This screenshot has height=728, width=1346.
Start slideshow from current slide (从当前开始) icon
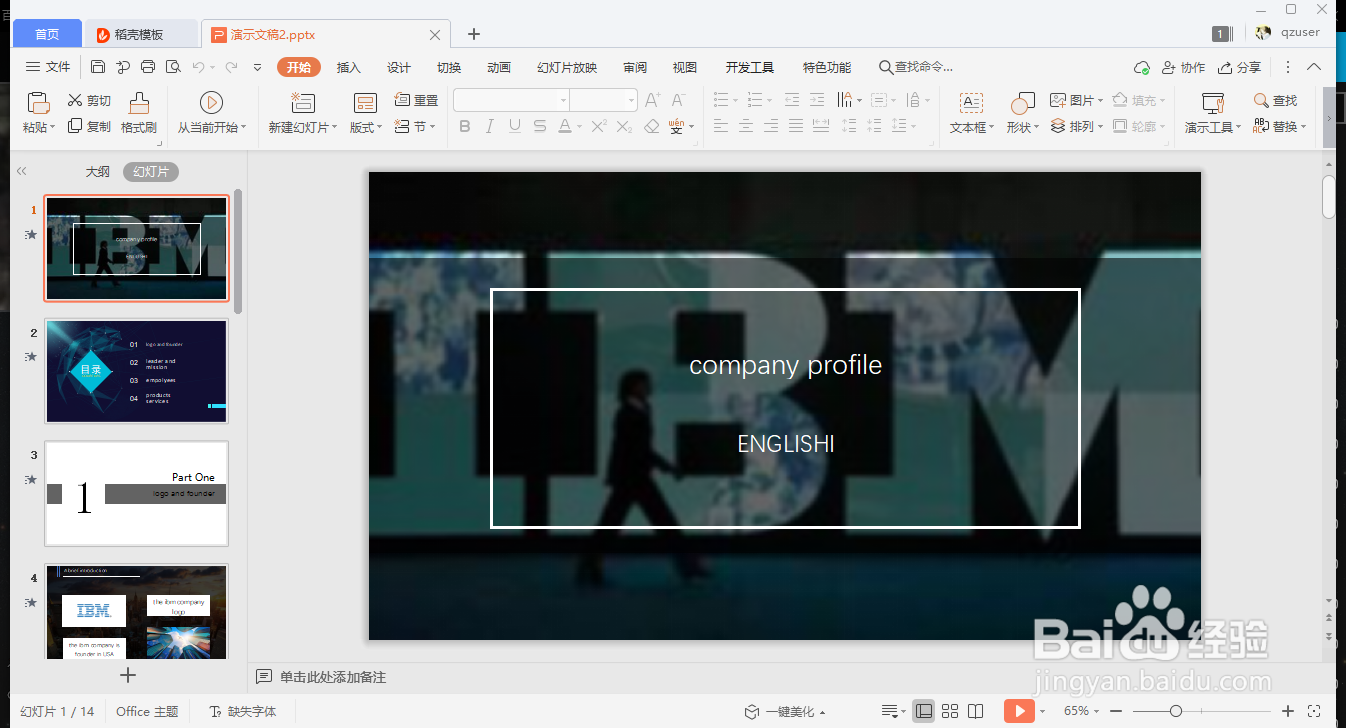(211, 102)
